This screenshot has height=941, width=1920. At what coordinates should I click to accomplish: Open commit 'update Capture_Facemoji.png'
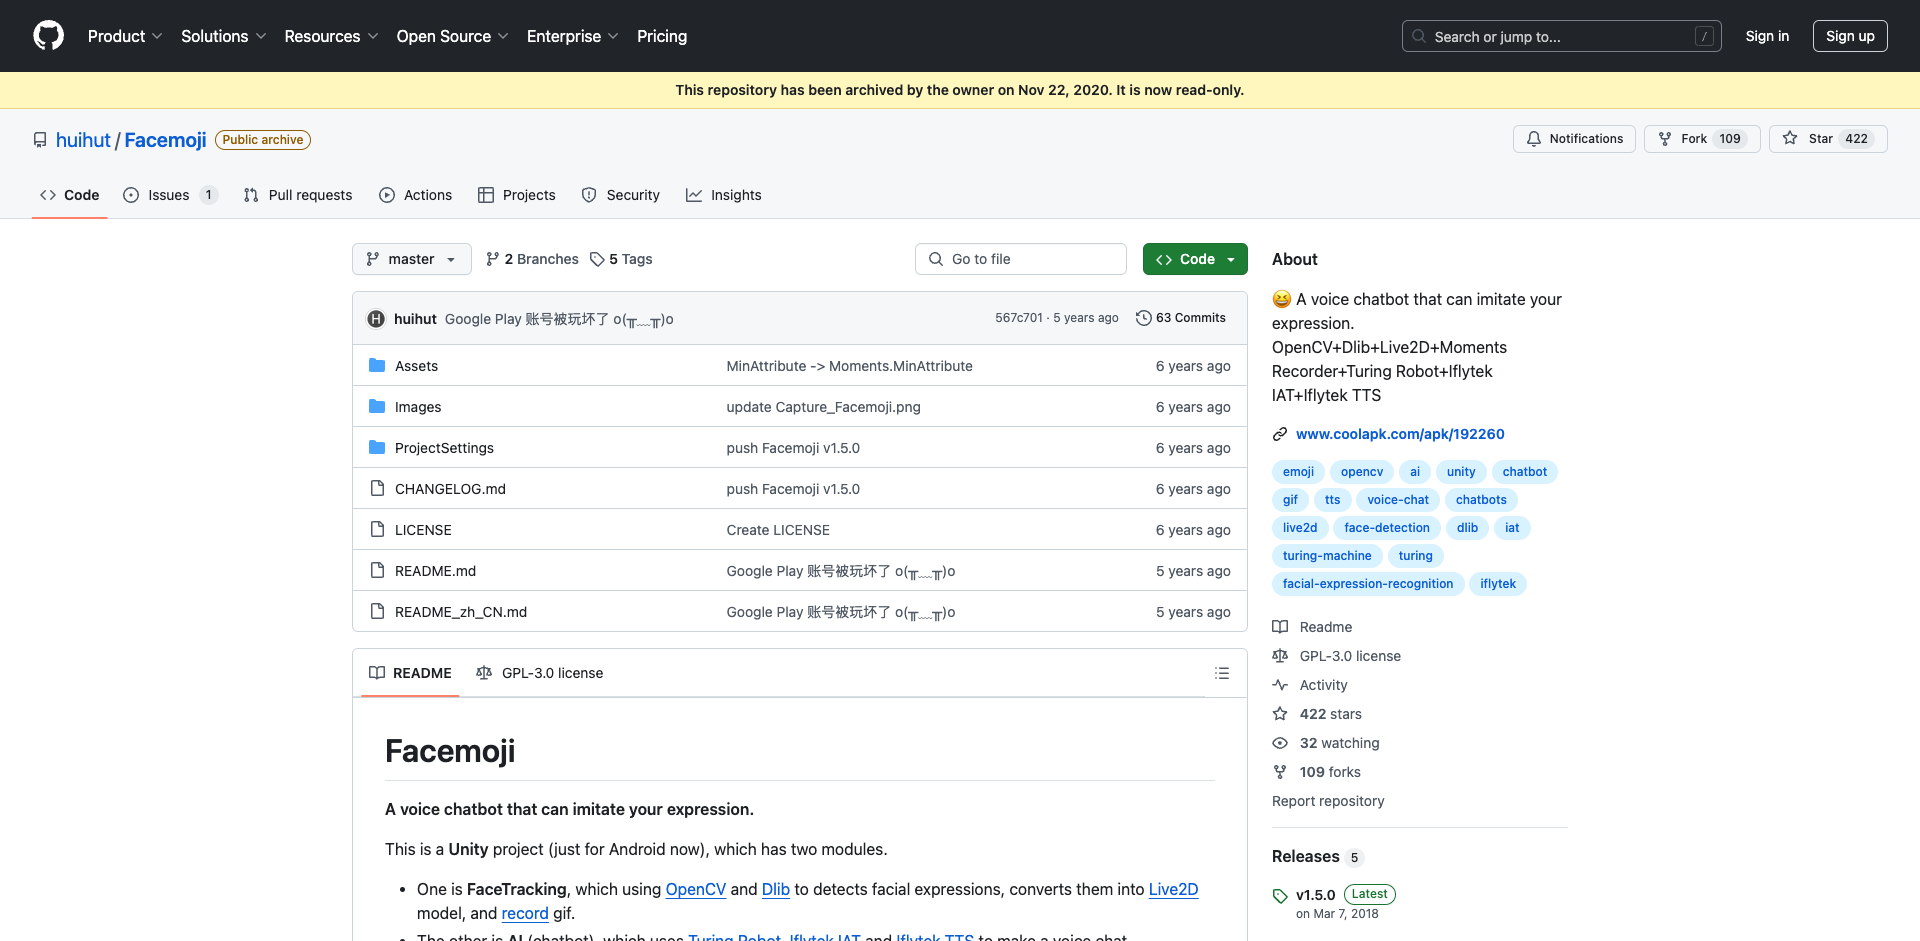pos(824,407)
